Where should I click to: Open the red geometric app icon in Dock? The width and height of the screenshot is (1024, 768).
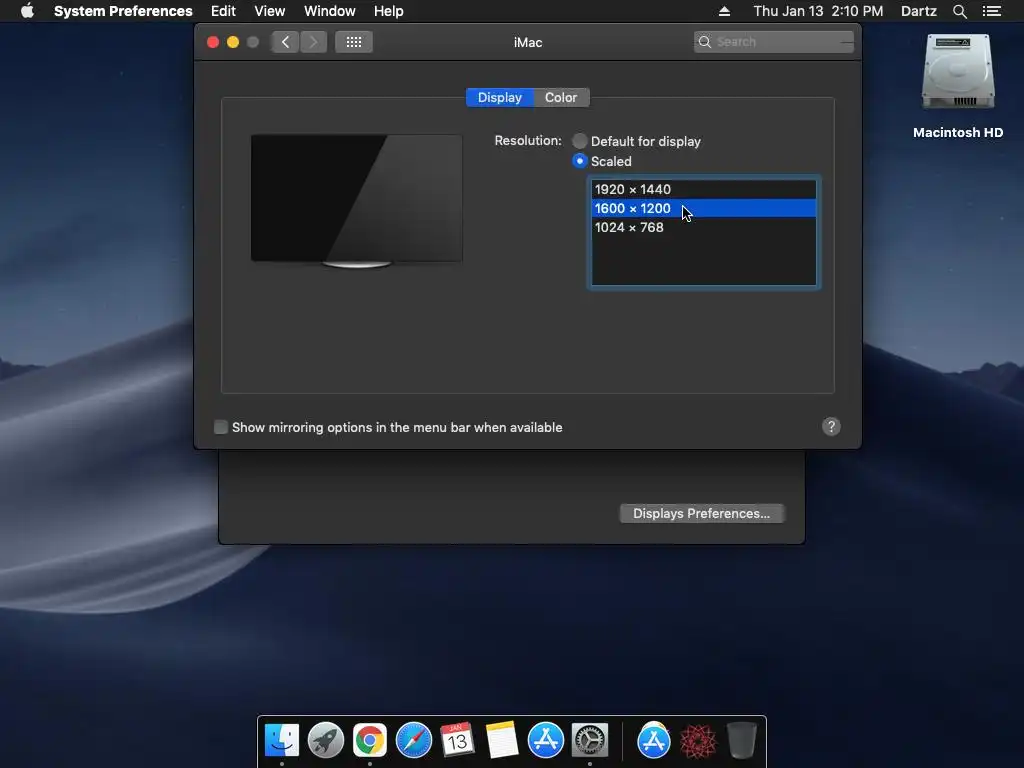pos(697,741)
